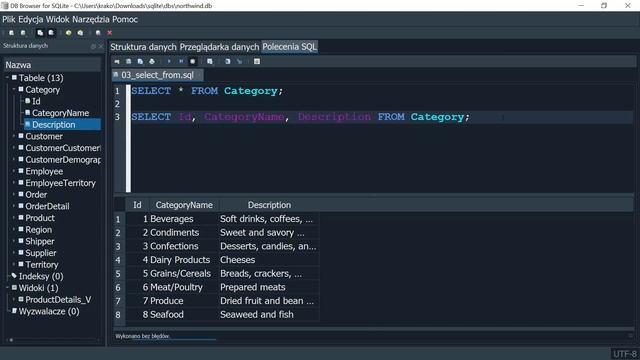The height and width of the screenshot is (360, 640).
Task: Expand the Product table node
Action: (x=14, y=218)
